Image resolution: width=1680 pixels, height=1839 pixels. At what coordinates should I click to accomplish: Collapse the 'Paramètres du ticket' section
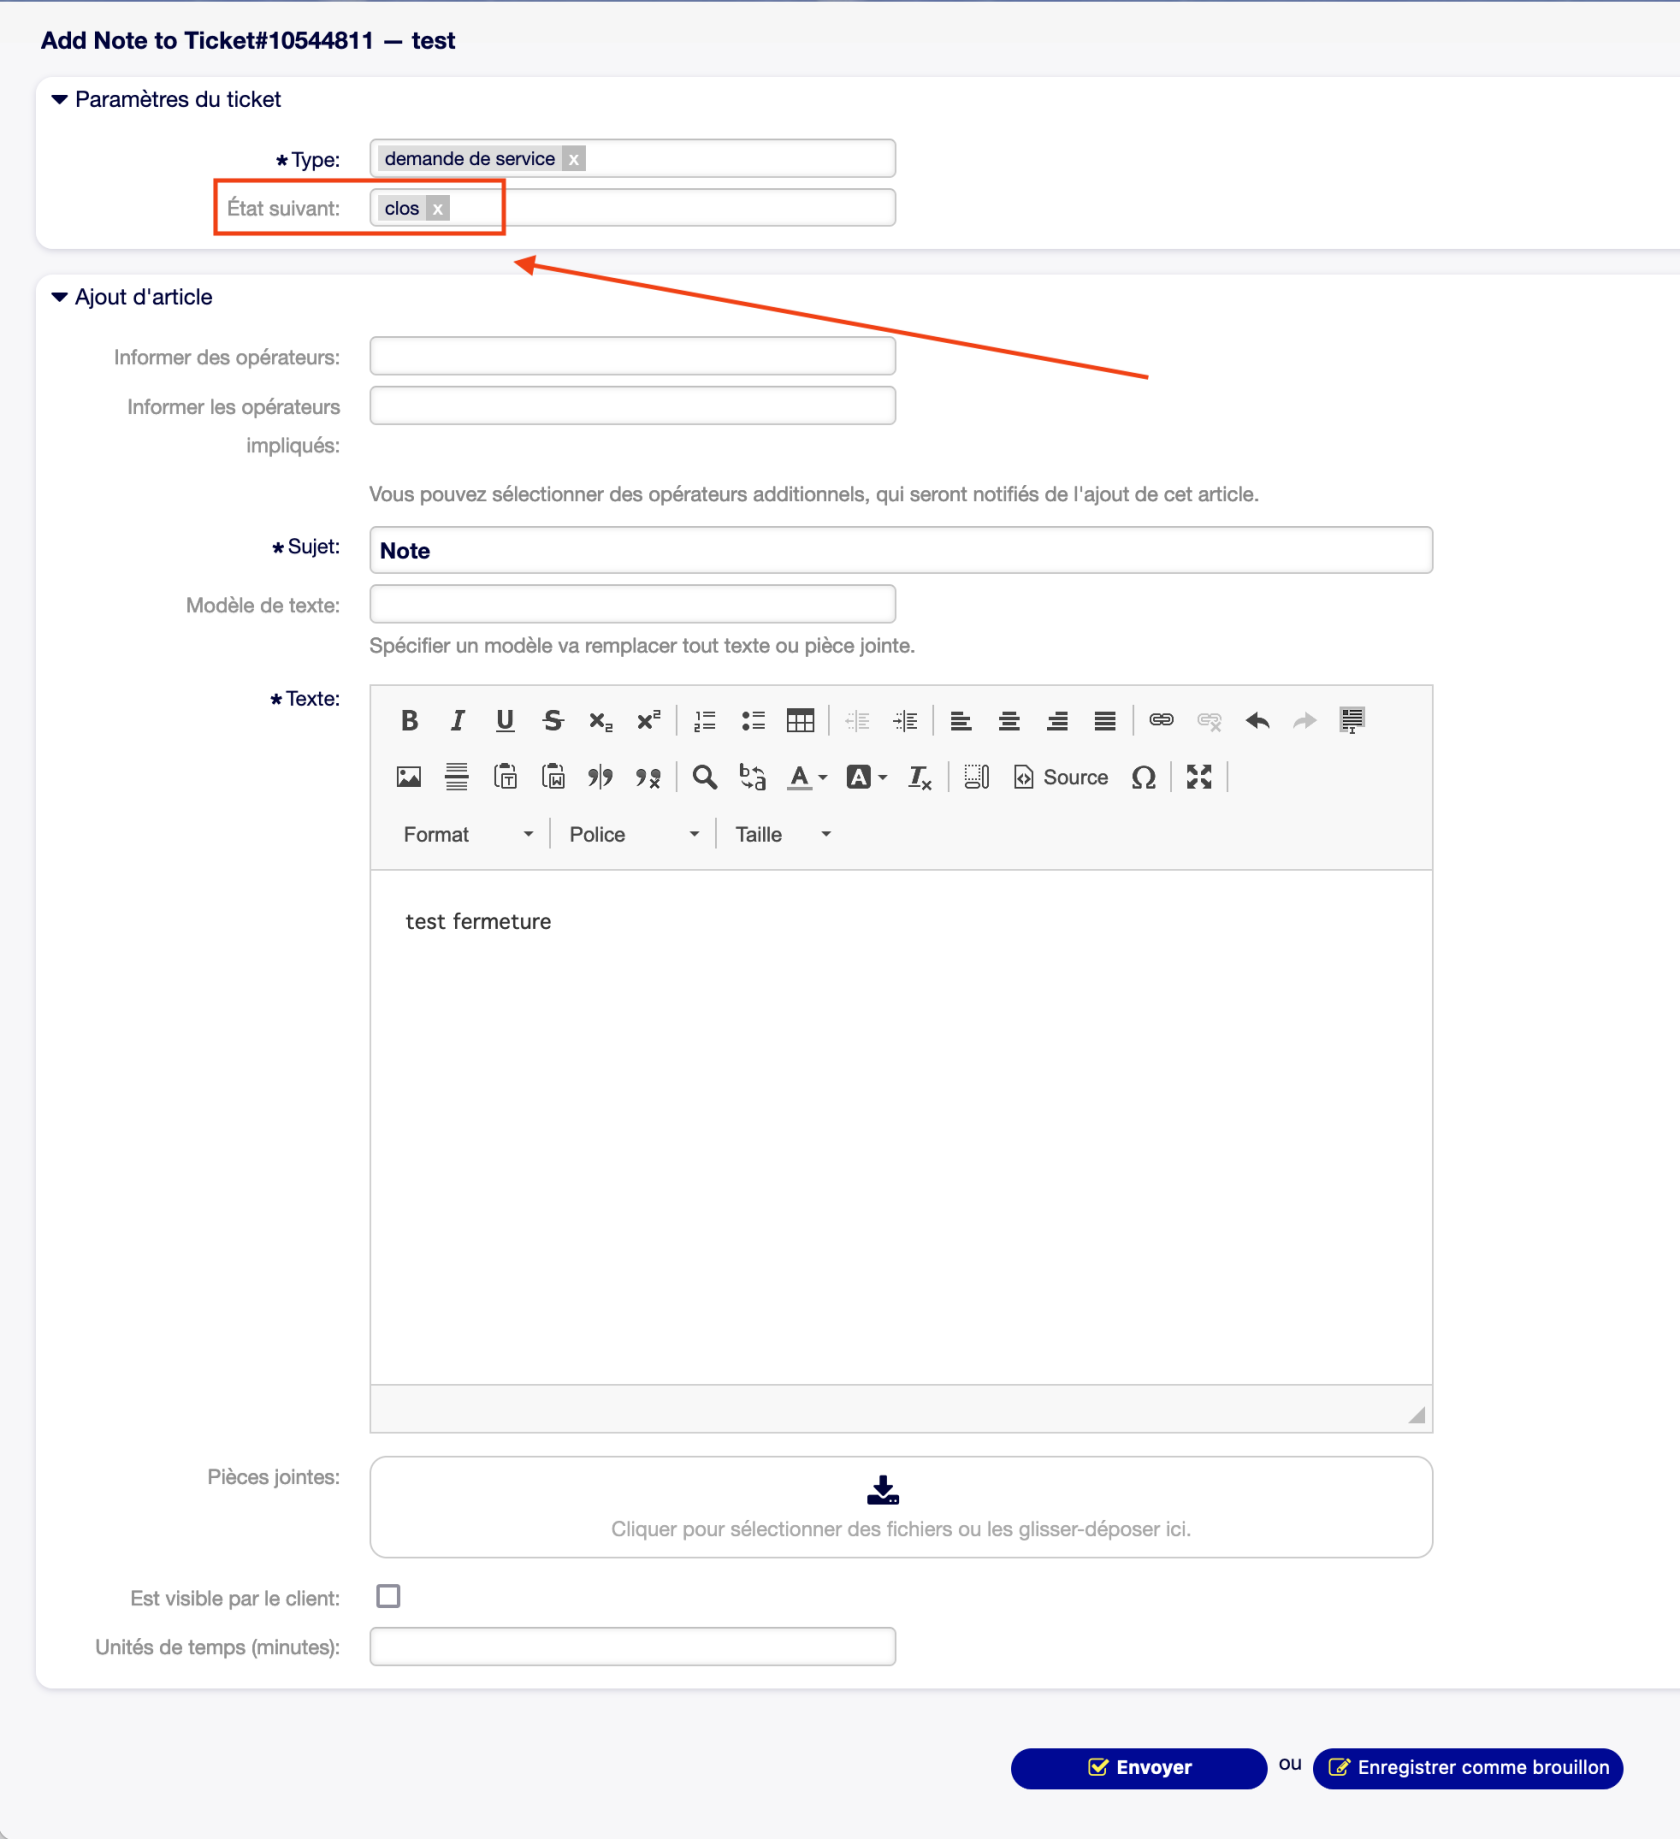point(60,99)
